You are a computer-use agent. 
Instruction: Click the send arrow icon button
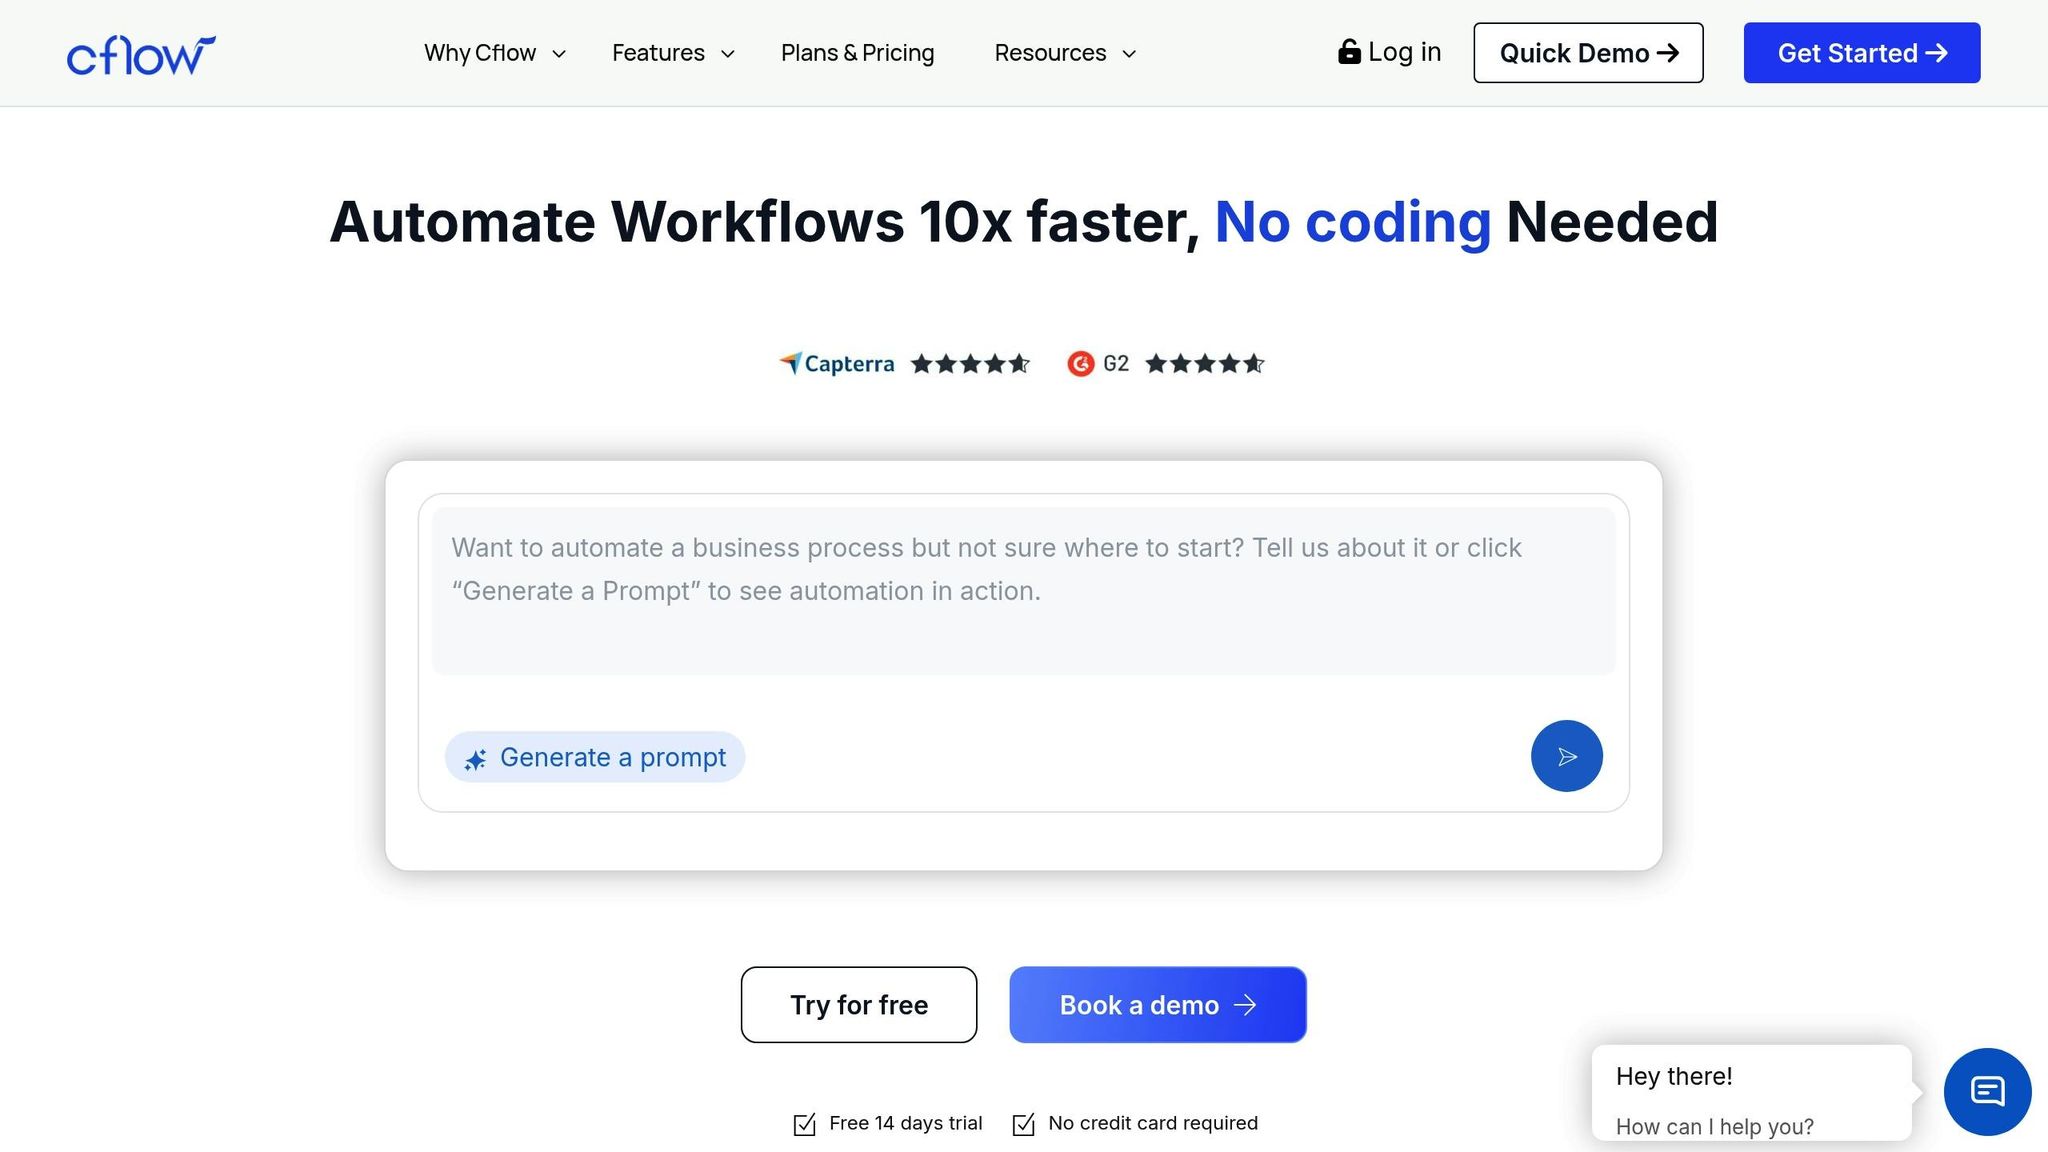tap(1566, 756)
